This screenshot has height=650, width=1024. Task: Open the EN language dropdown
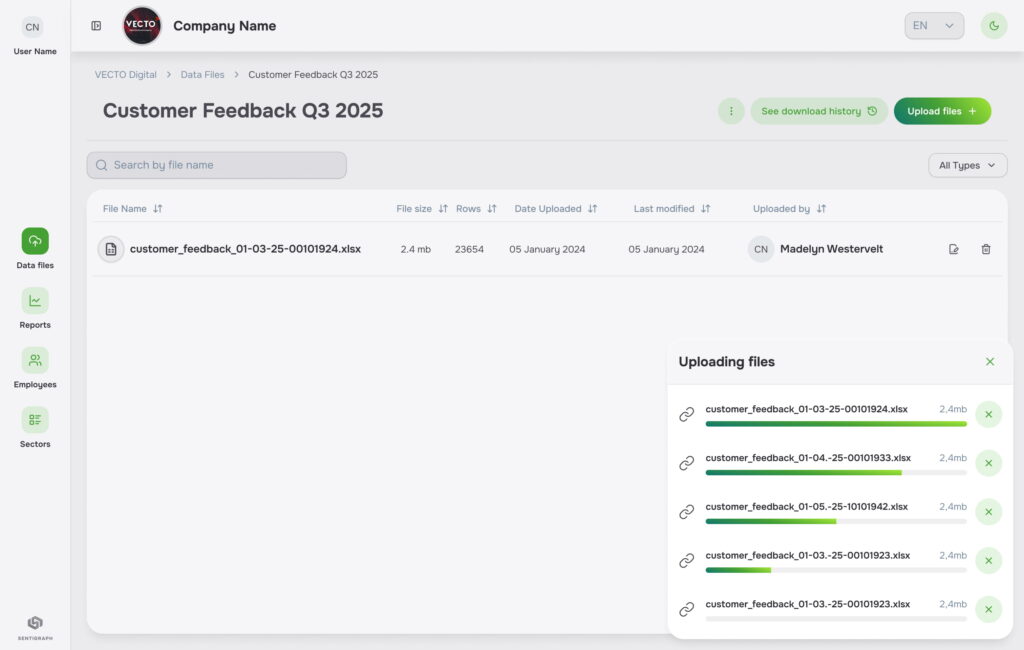[934, 26]
